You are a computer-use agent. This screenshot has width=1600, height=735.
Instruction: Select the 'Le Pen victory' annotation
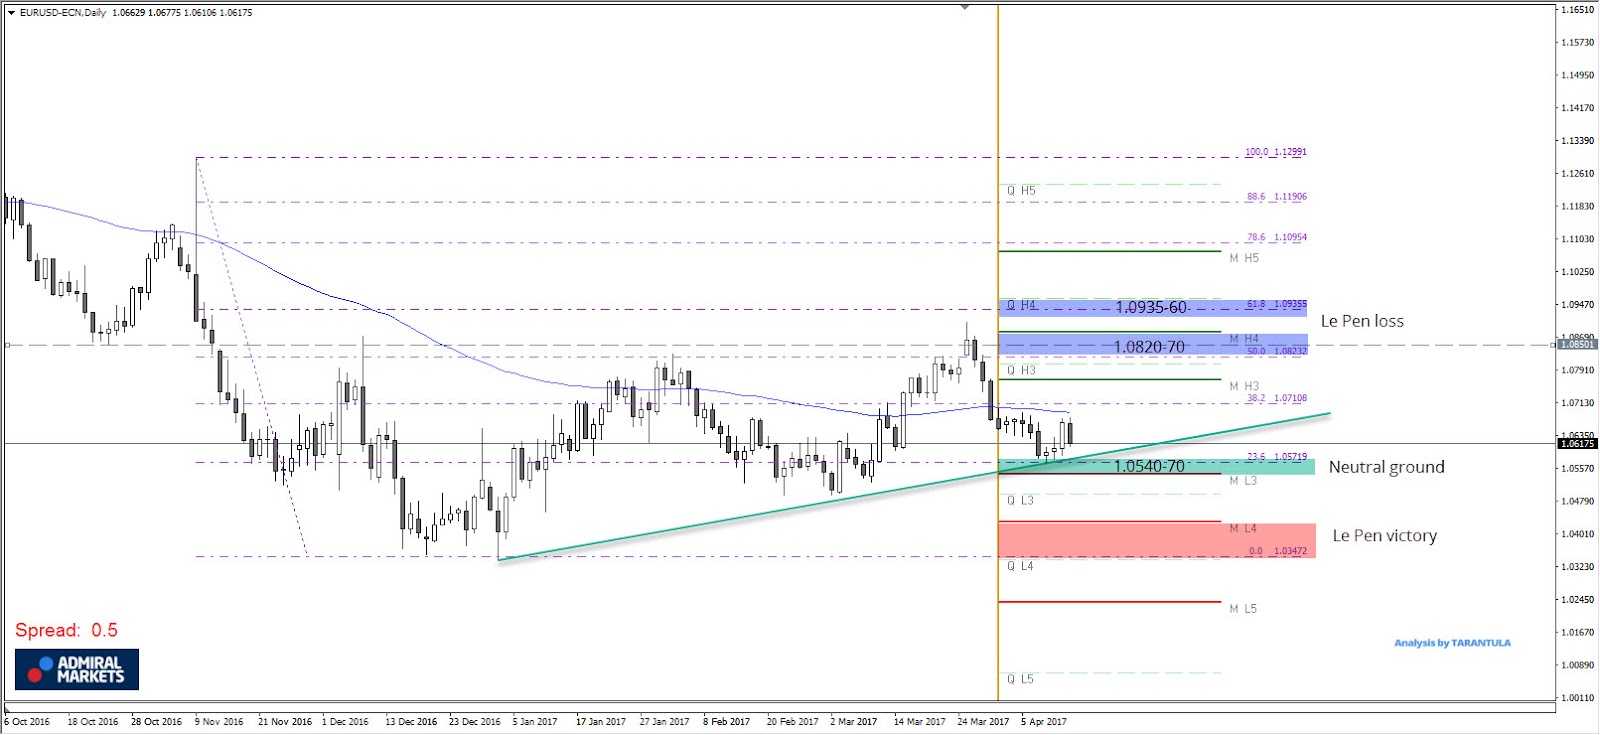tap(1384, 536)
